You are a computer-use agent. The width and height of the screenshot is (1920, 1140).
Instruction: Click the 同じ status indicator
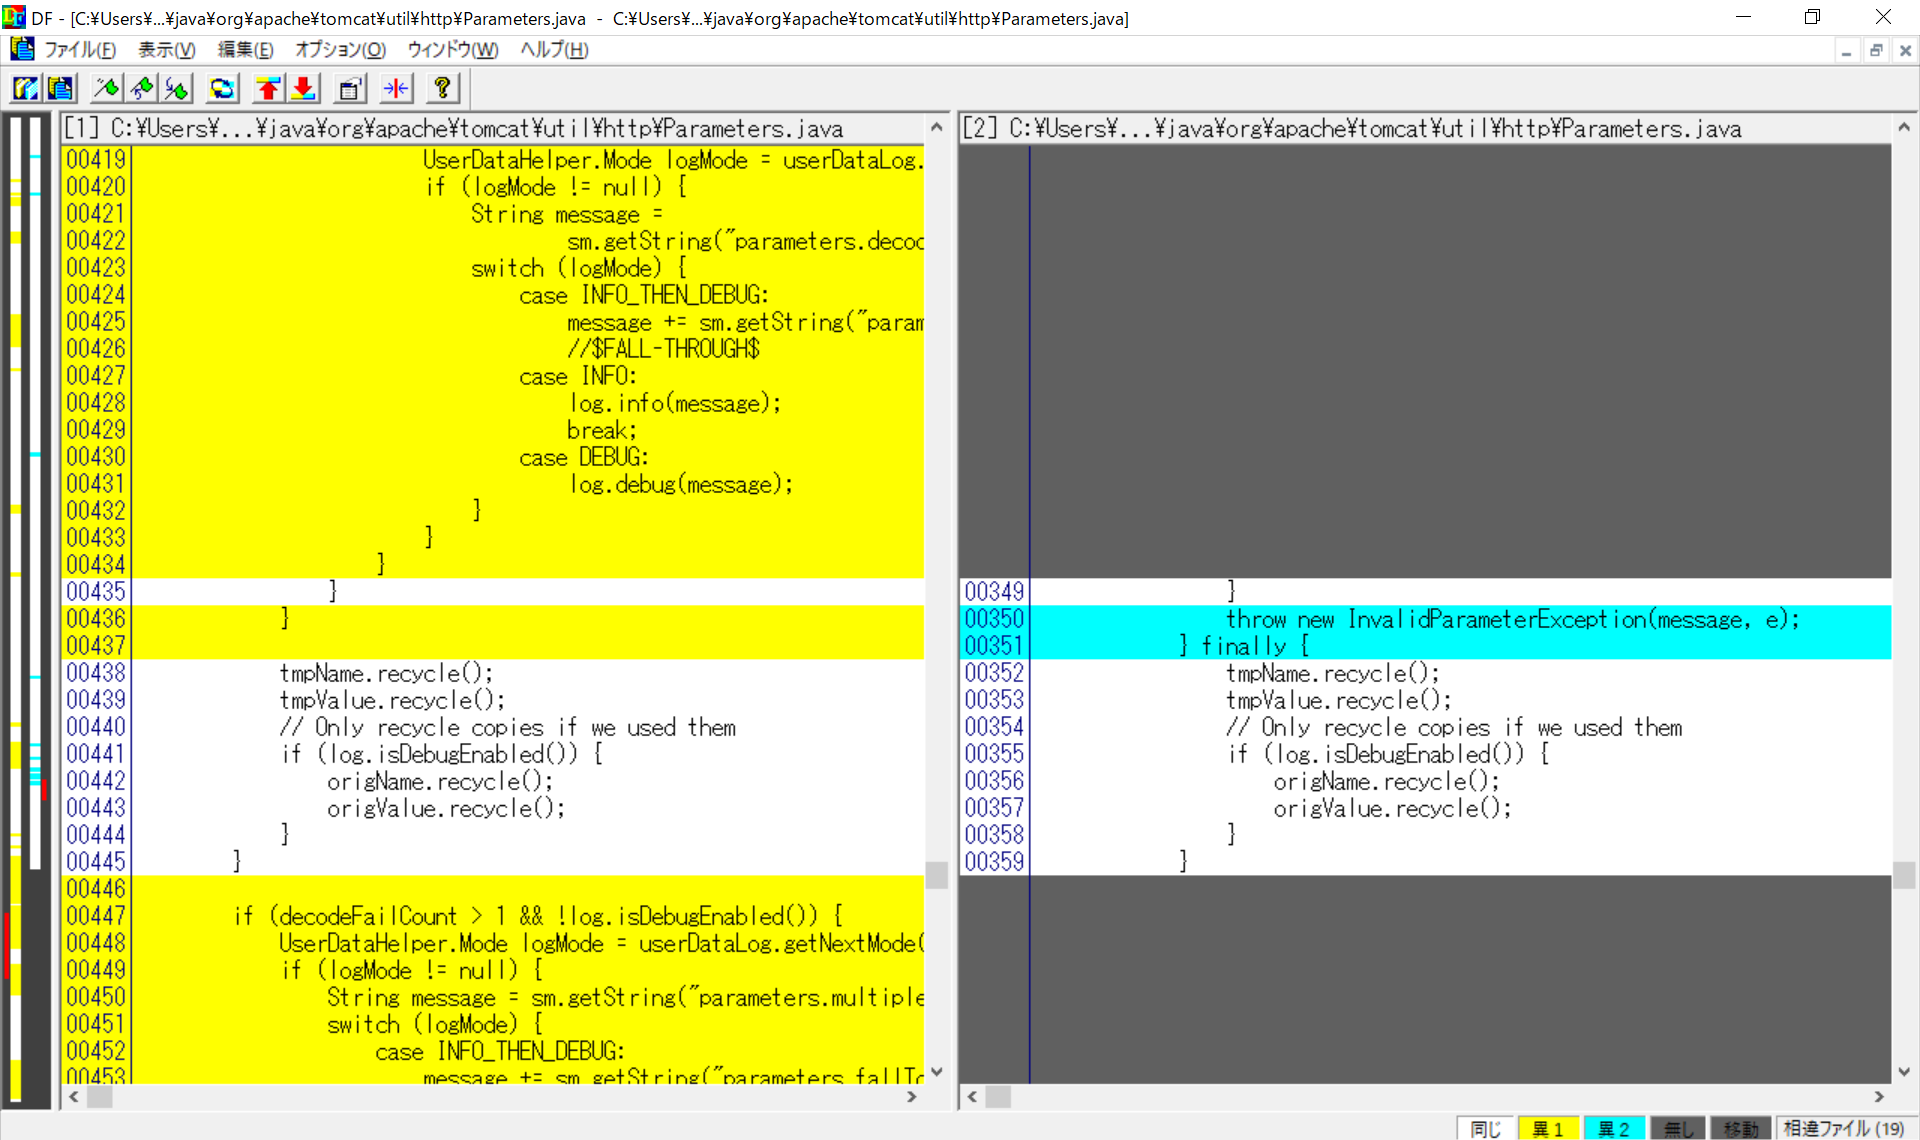coord(1484,1128)
